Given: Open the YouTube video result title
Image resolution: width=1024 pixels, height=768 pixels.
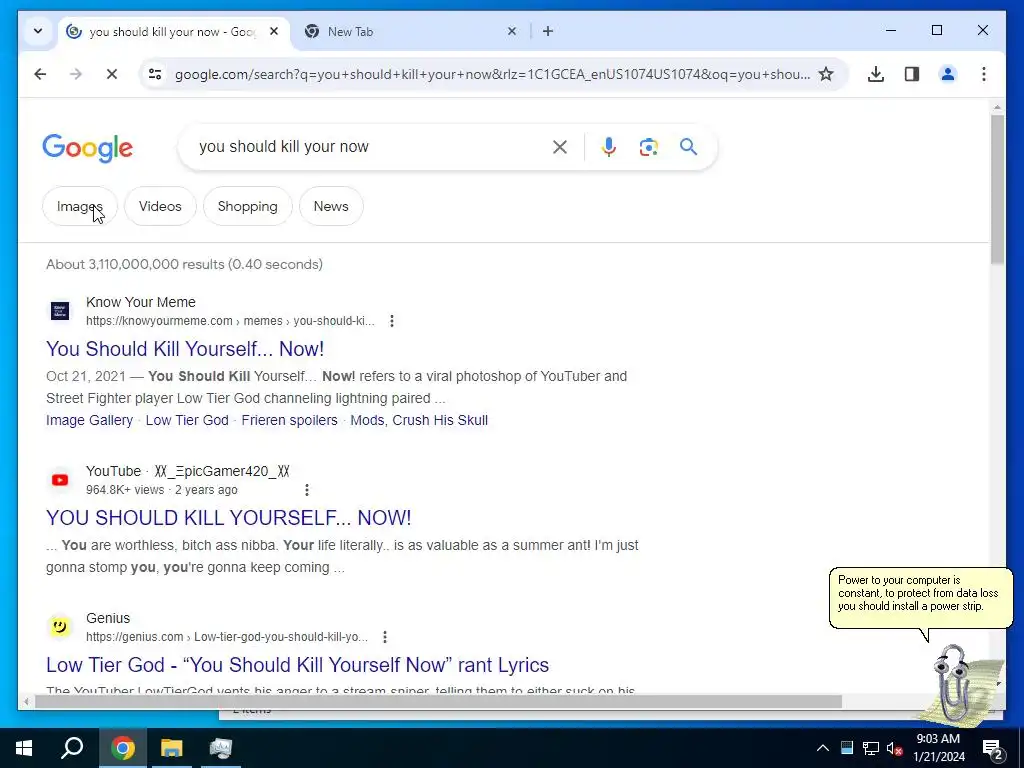Looking at the screenshot, I should pos(229,518).
